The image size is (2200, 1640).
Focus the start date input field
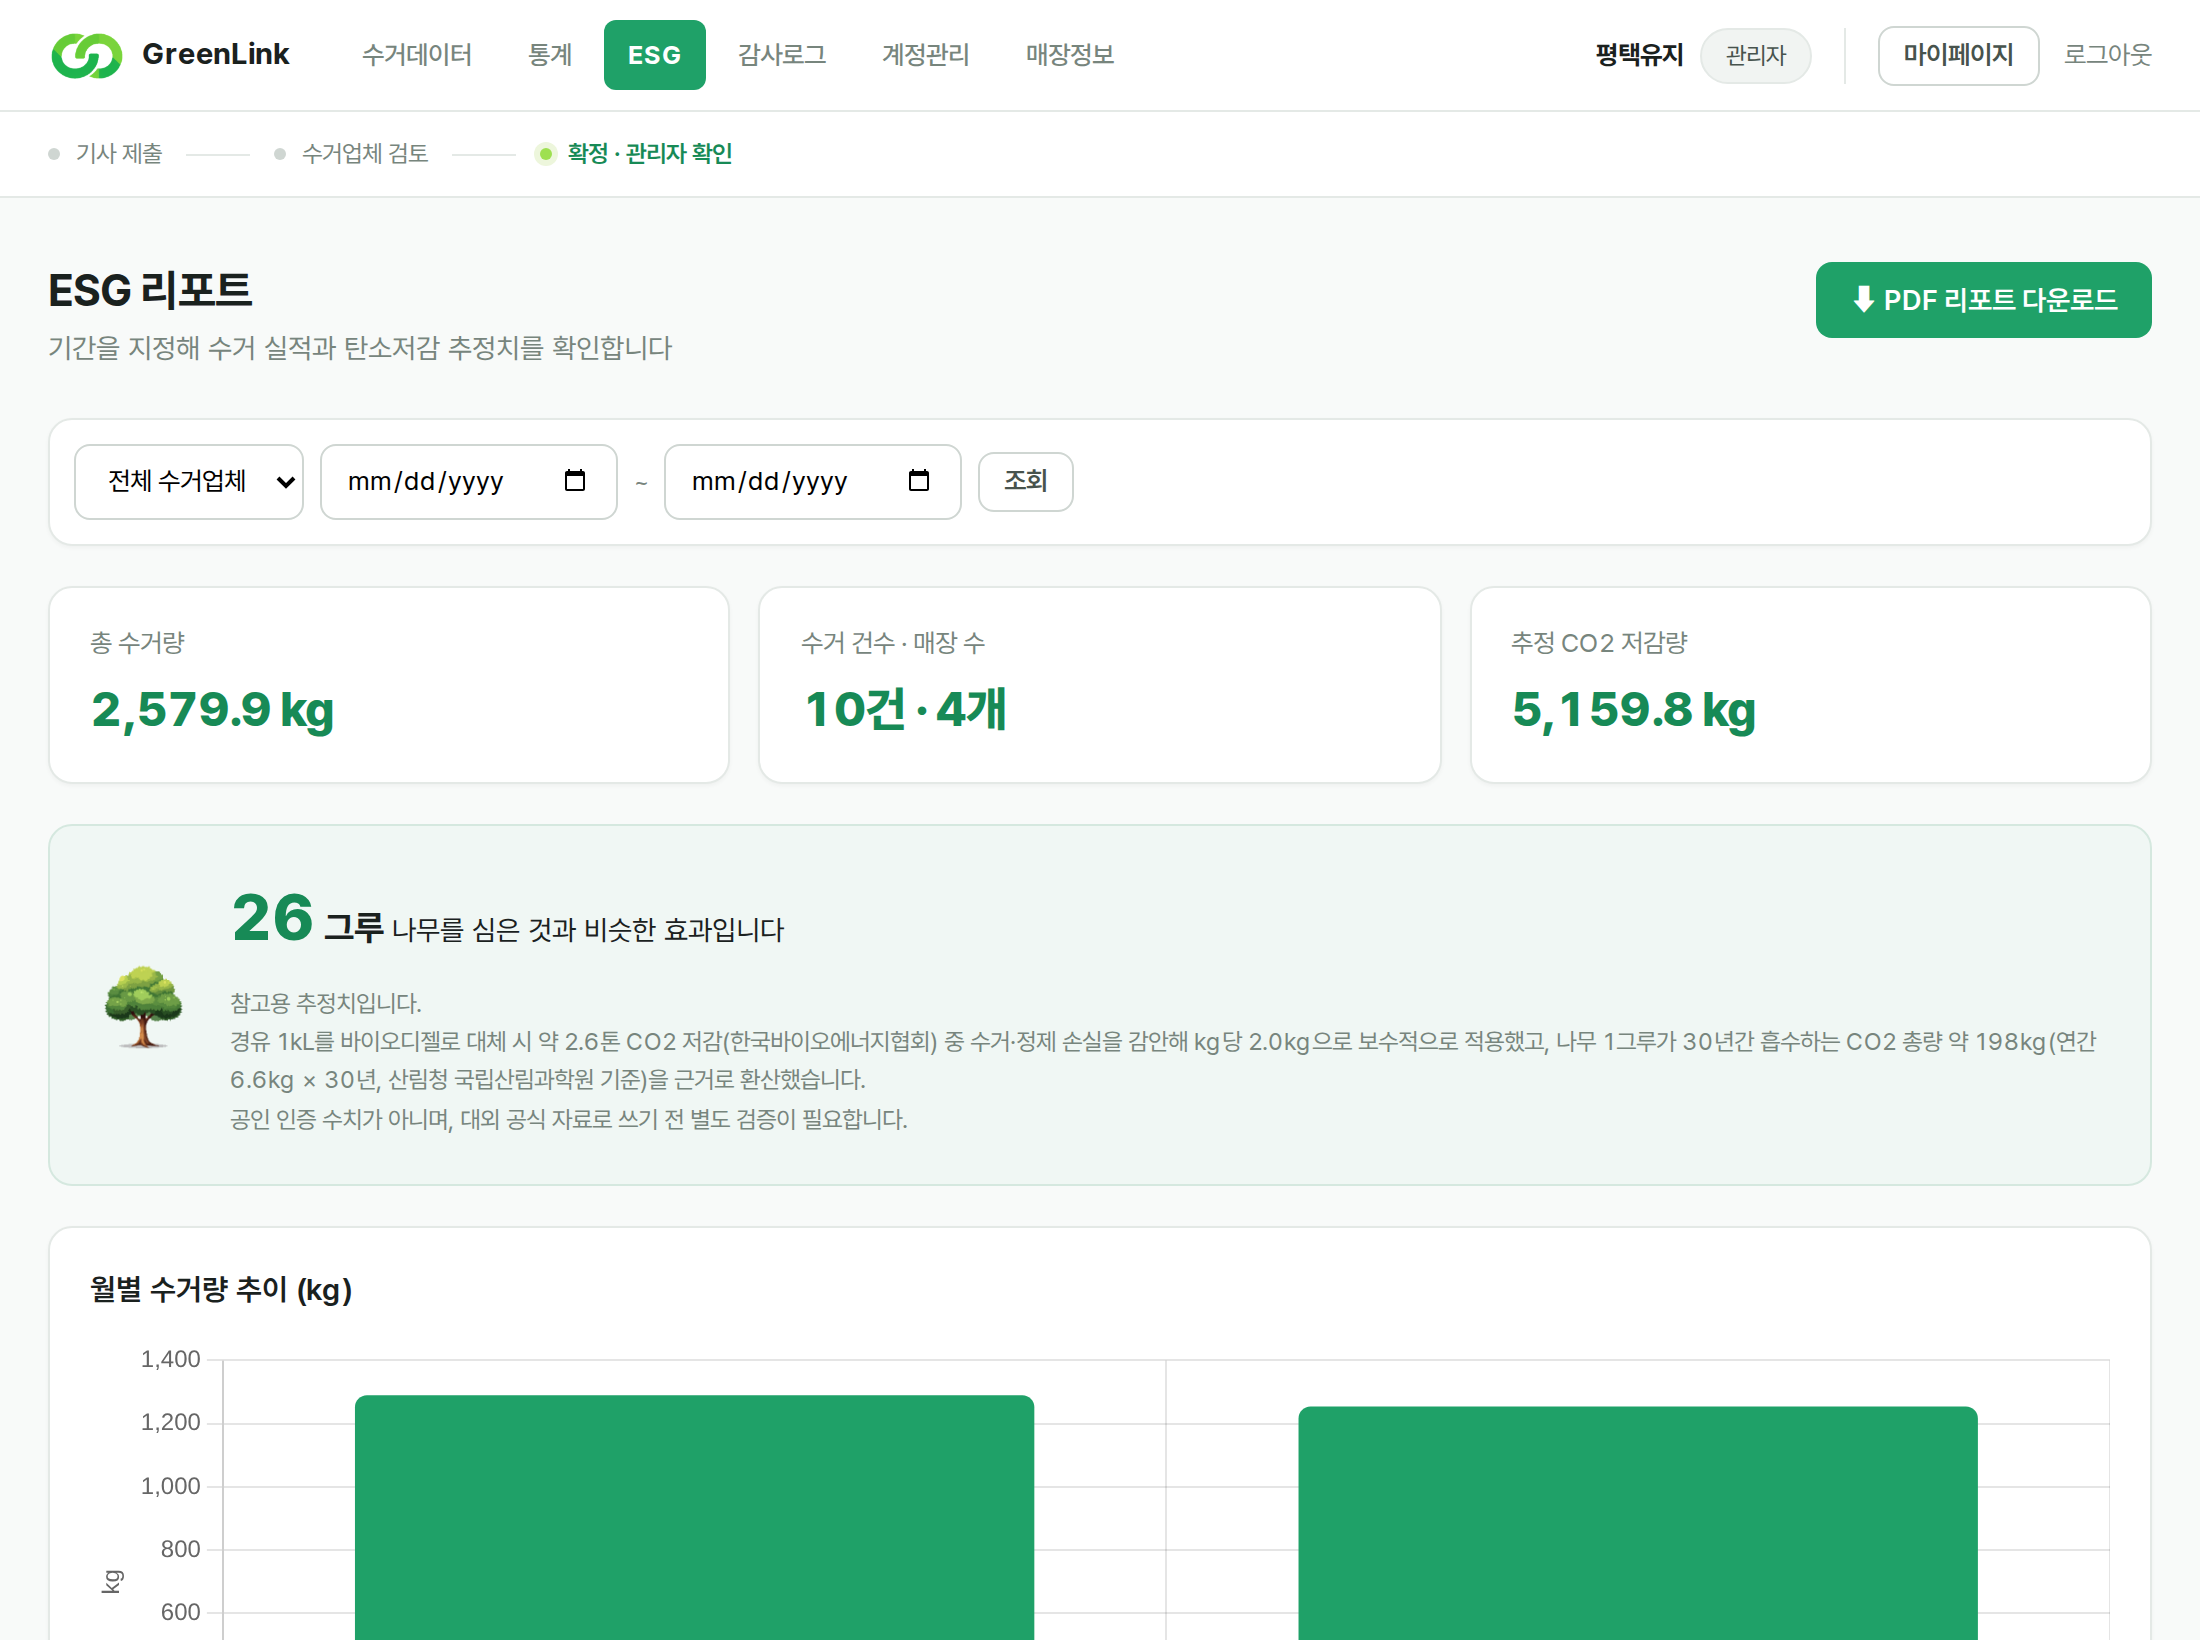[469, 481]
